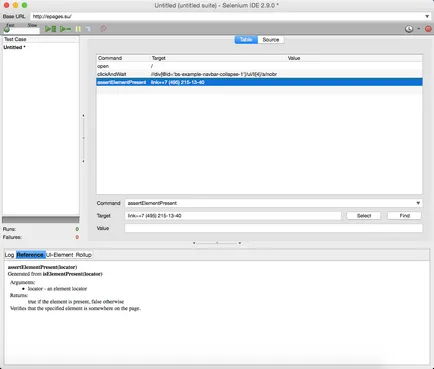Click the Target input field
Screen dimensions: 434x369
[x=233, y=216]
